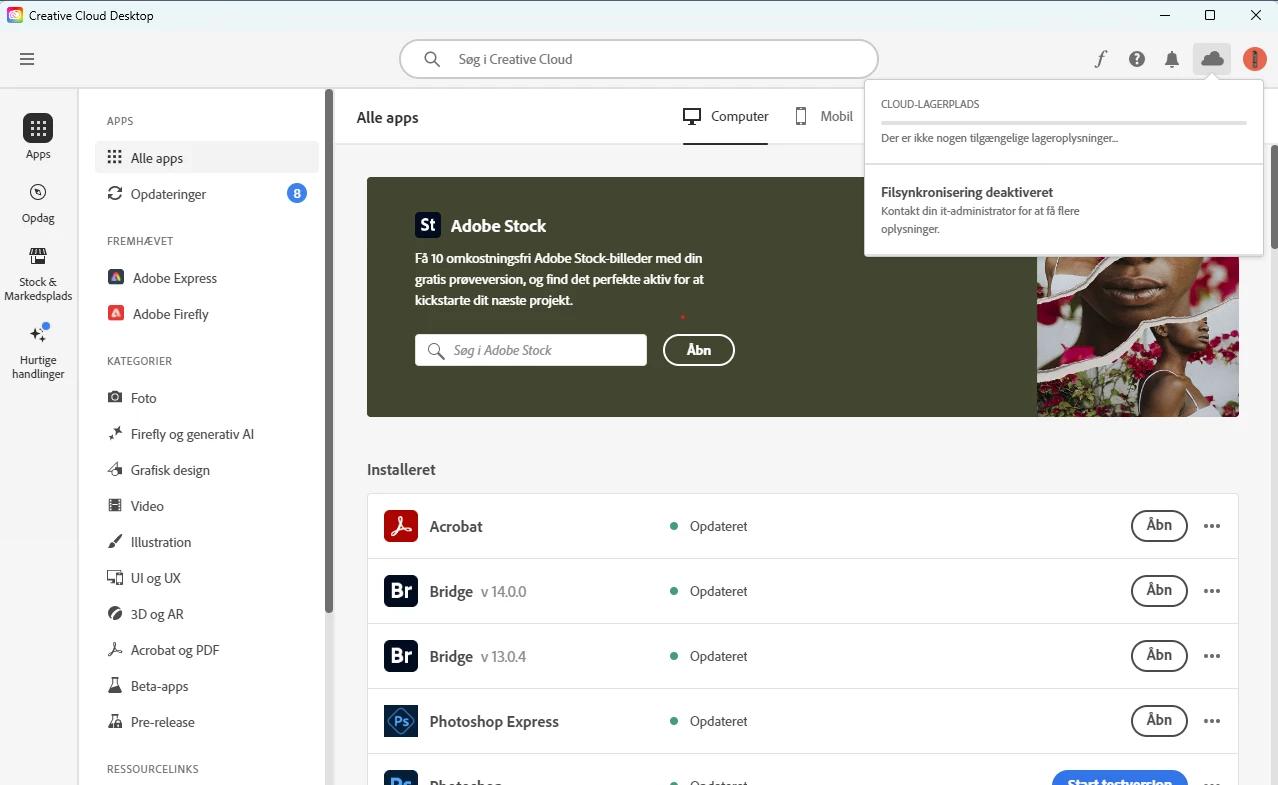Click the Adobe Stock banner photo
The height and width of the screenshot is (785, 1278).
tap(1138, 336)
